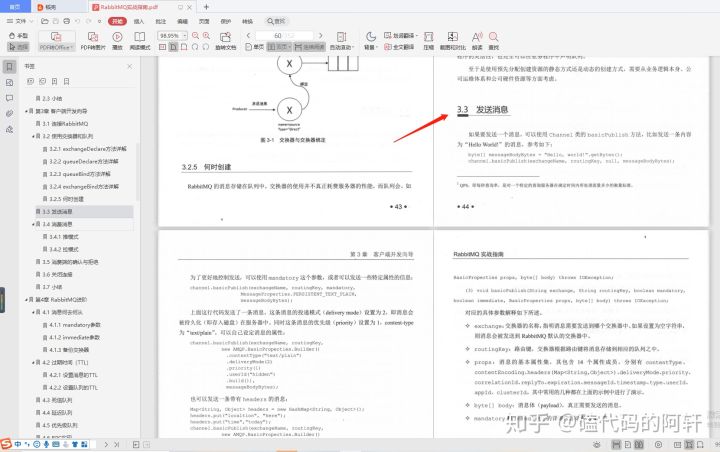Switch to the 开始 ribbon tab
The image size is (720, 452).
(x=117, y=21)
